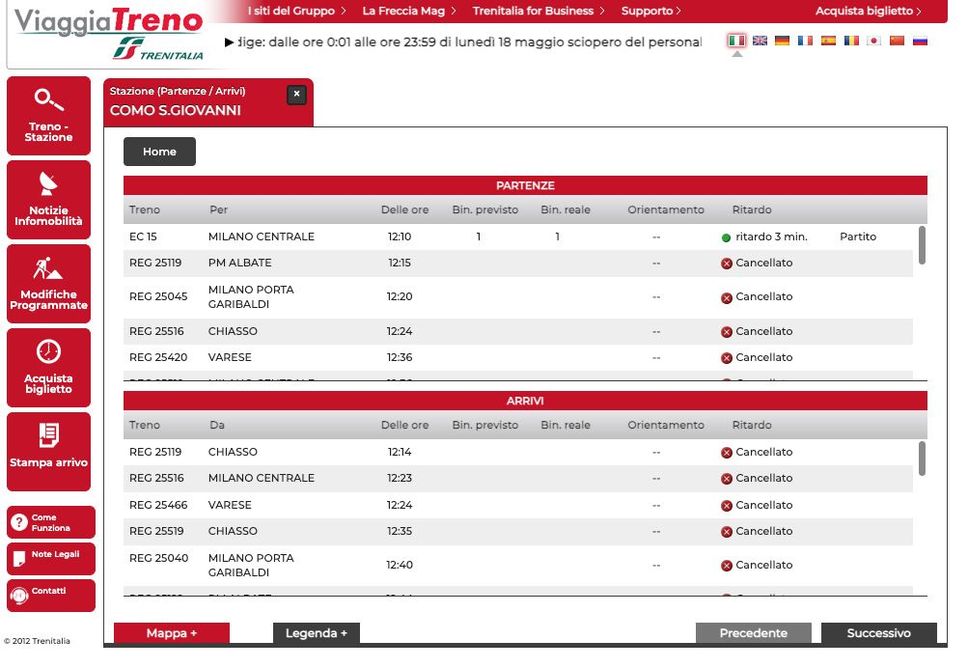Switch language to Spanish flag

828,41
